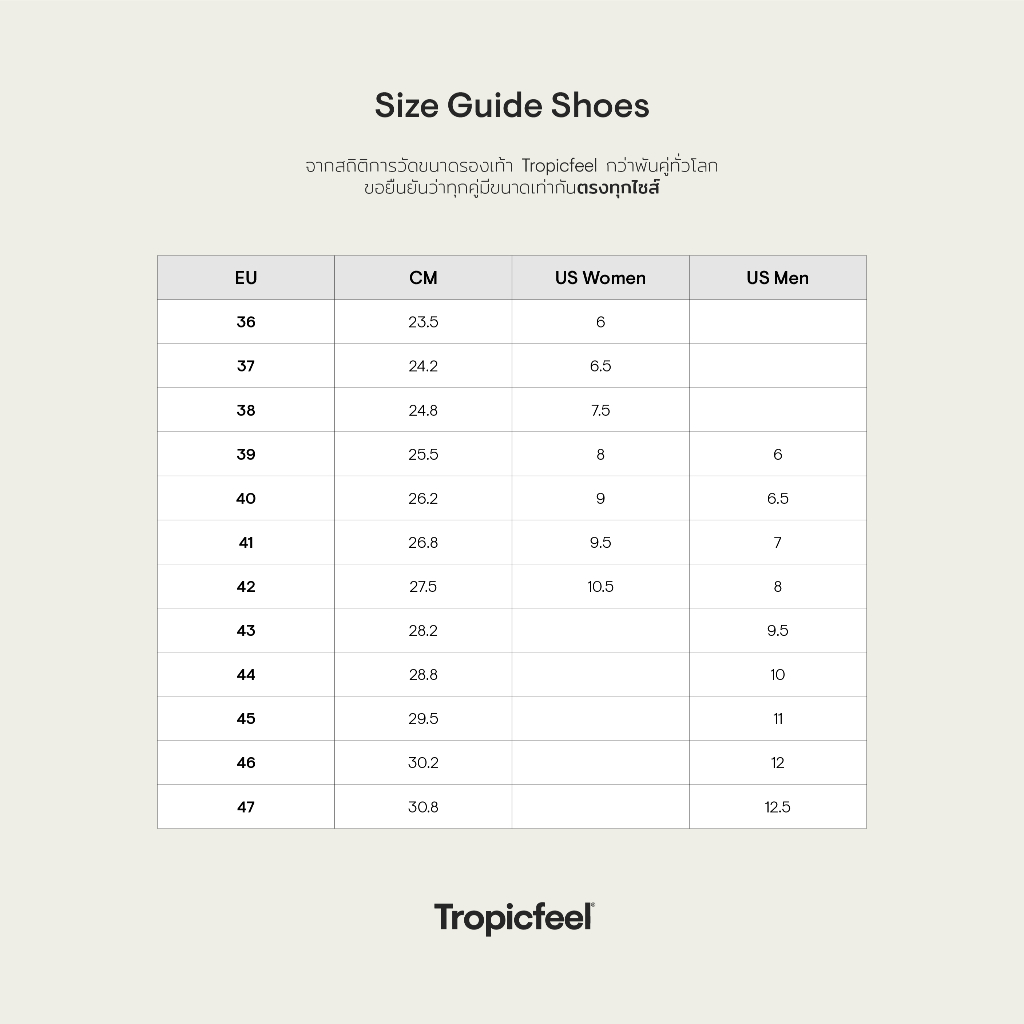The height and width of the screenshot is (1024, 1024).
Task: Click the US Men column header
Action: click(777, 278)
